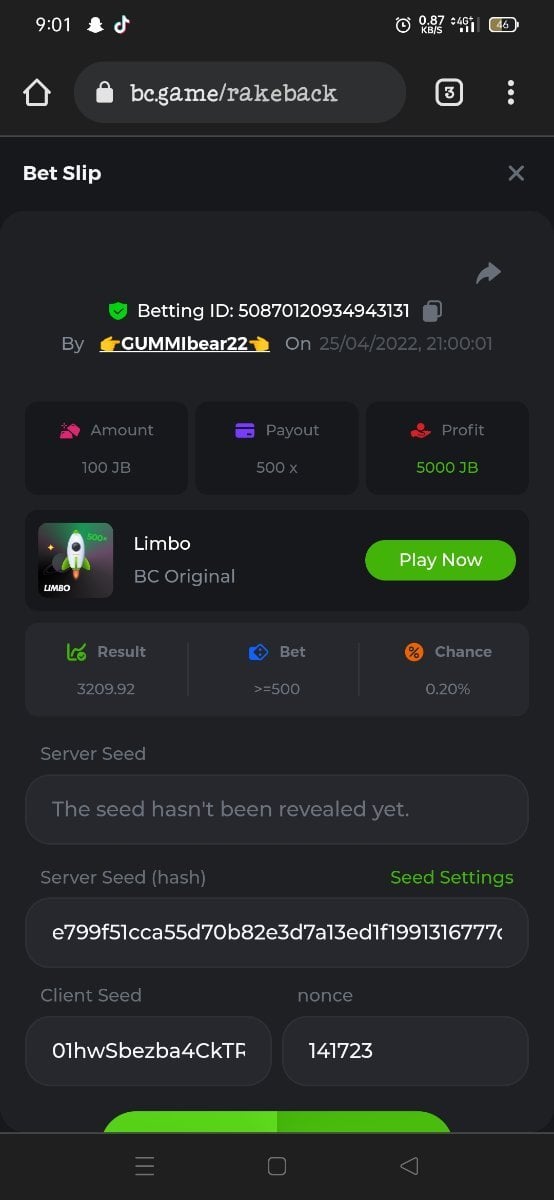Image resolution: width=554 pixels, height=1200 pixels.
Task: Select the nonce field showing 141723
Action: point(405,1051)
